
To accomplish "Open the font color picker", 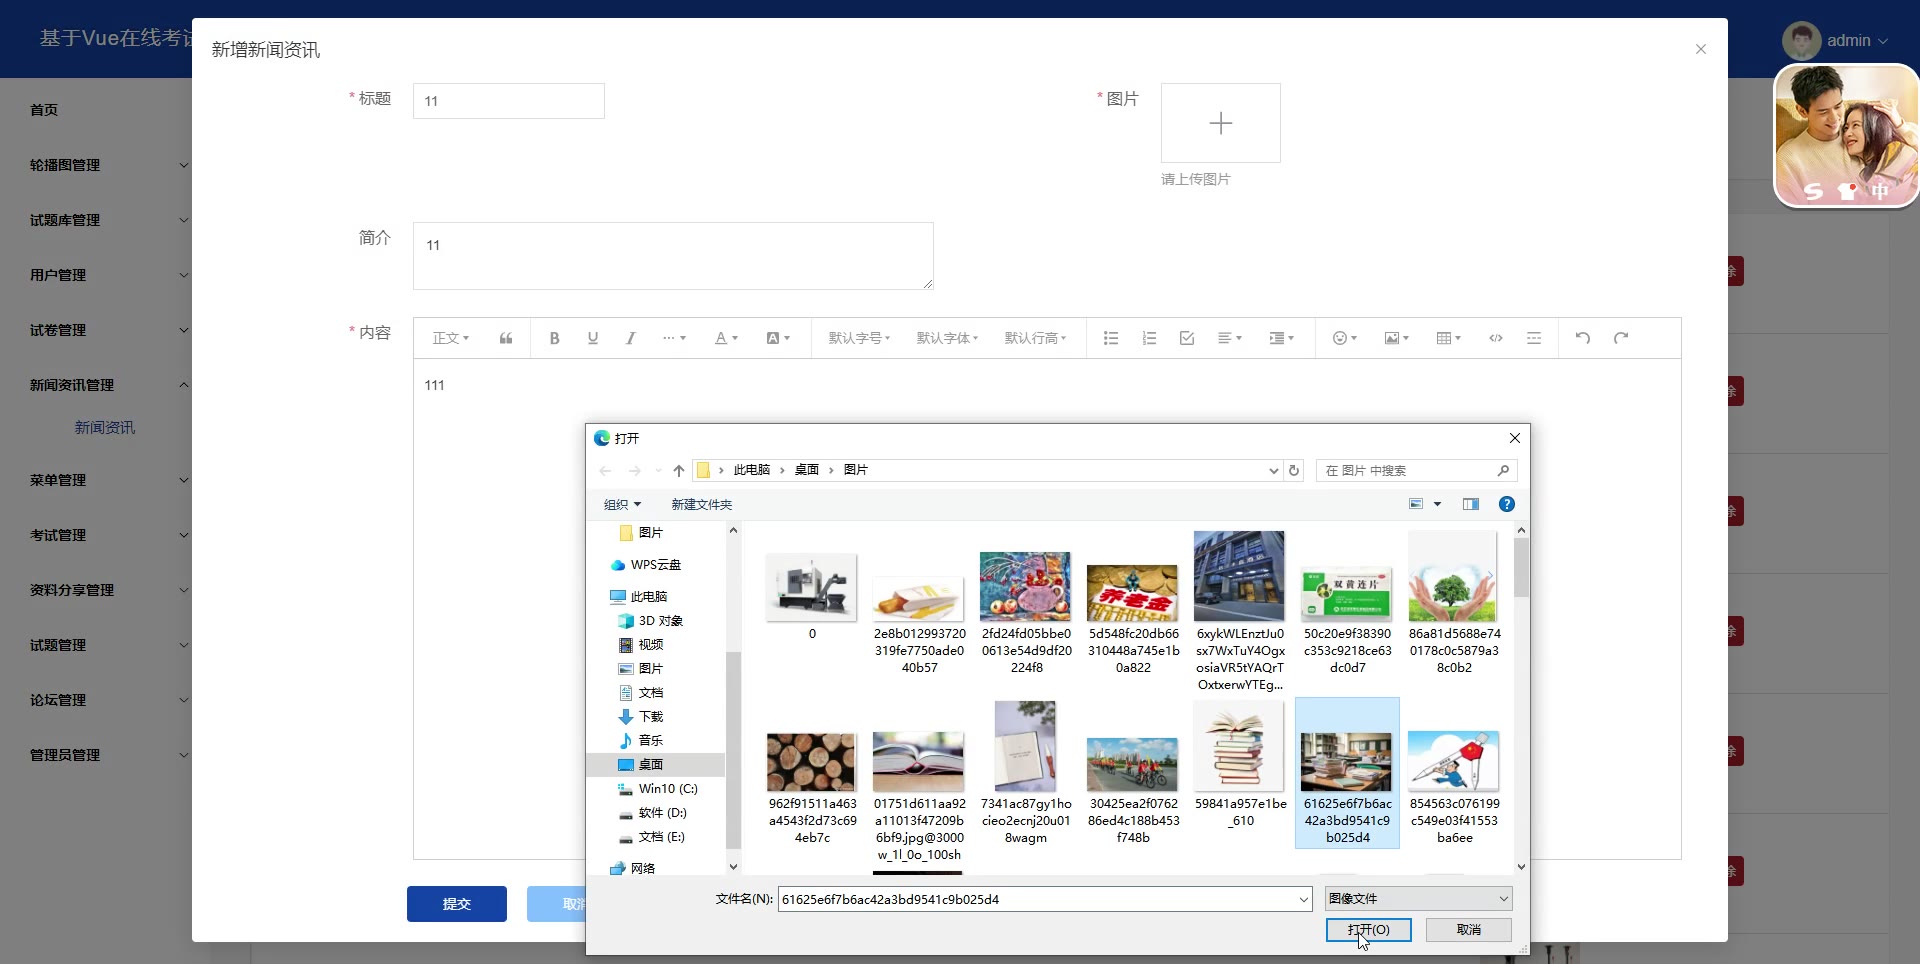I will [726, 338].
